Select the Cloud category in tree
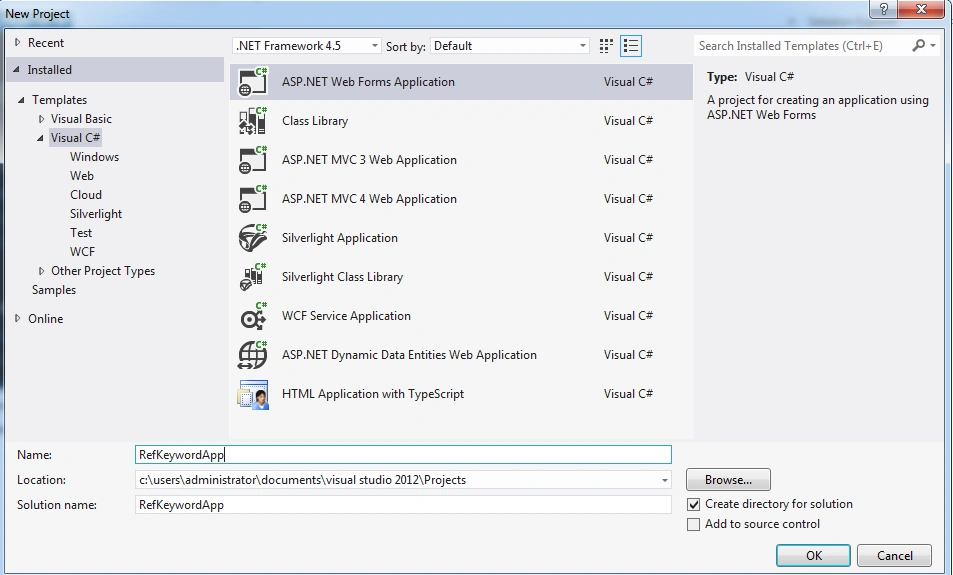 coord(86,195)
